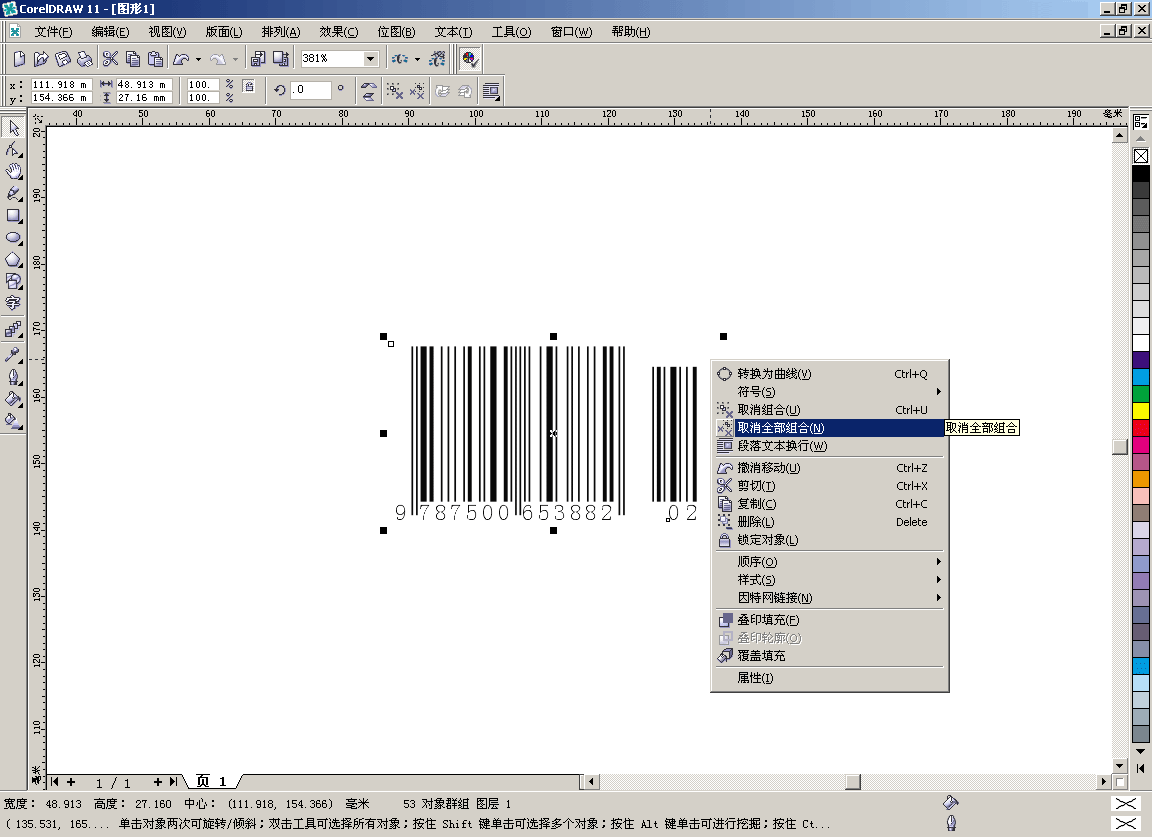
Task: Open the 排列(A) menu
Action: (280, 32)
